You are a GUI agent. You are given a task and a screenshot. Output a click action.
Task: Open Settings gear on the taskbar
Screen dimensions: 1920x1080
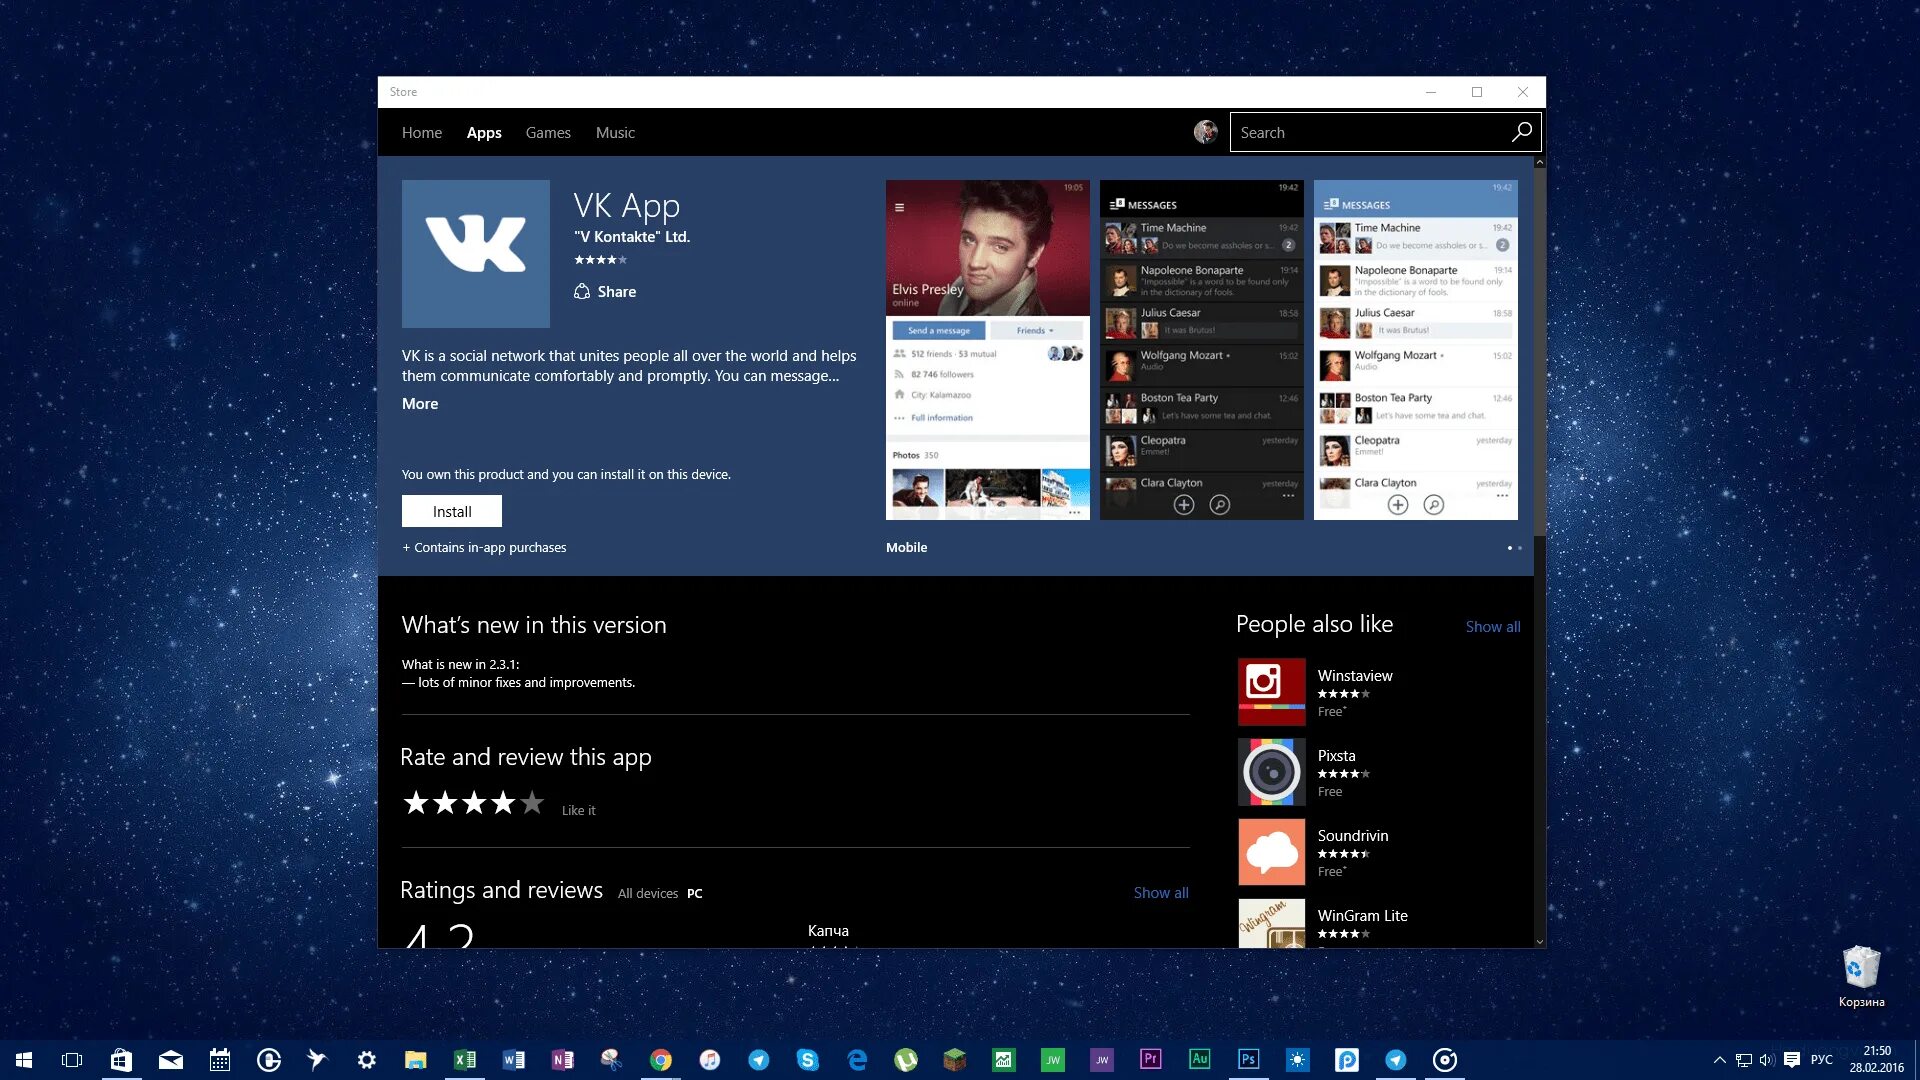[367, 1060]
